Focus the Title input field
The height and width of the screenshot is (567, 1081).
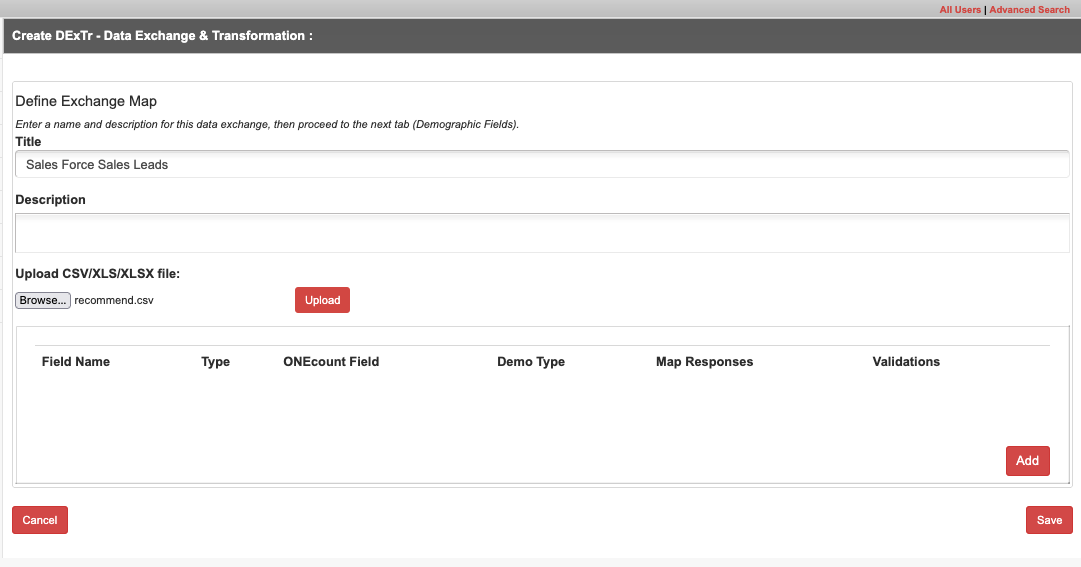[x=542, y=164]
